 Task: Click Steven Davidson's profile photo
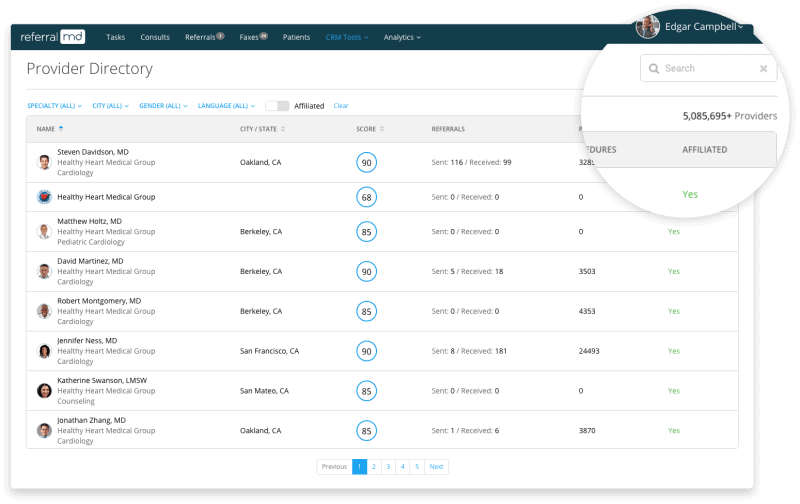(x=44, y=162)
